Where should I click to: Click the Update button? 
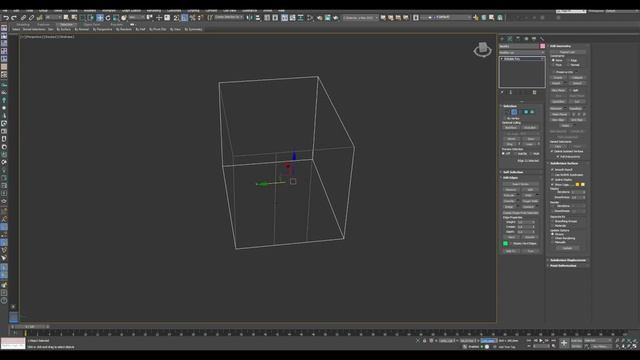click(567, 248)
